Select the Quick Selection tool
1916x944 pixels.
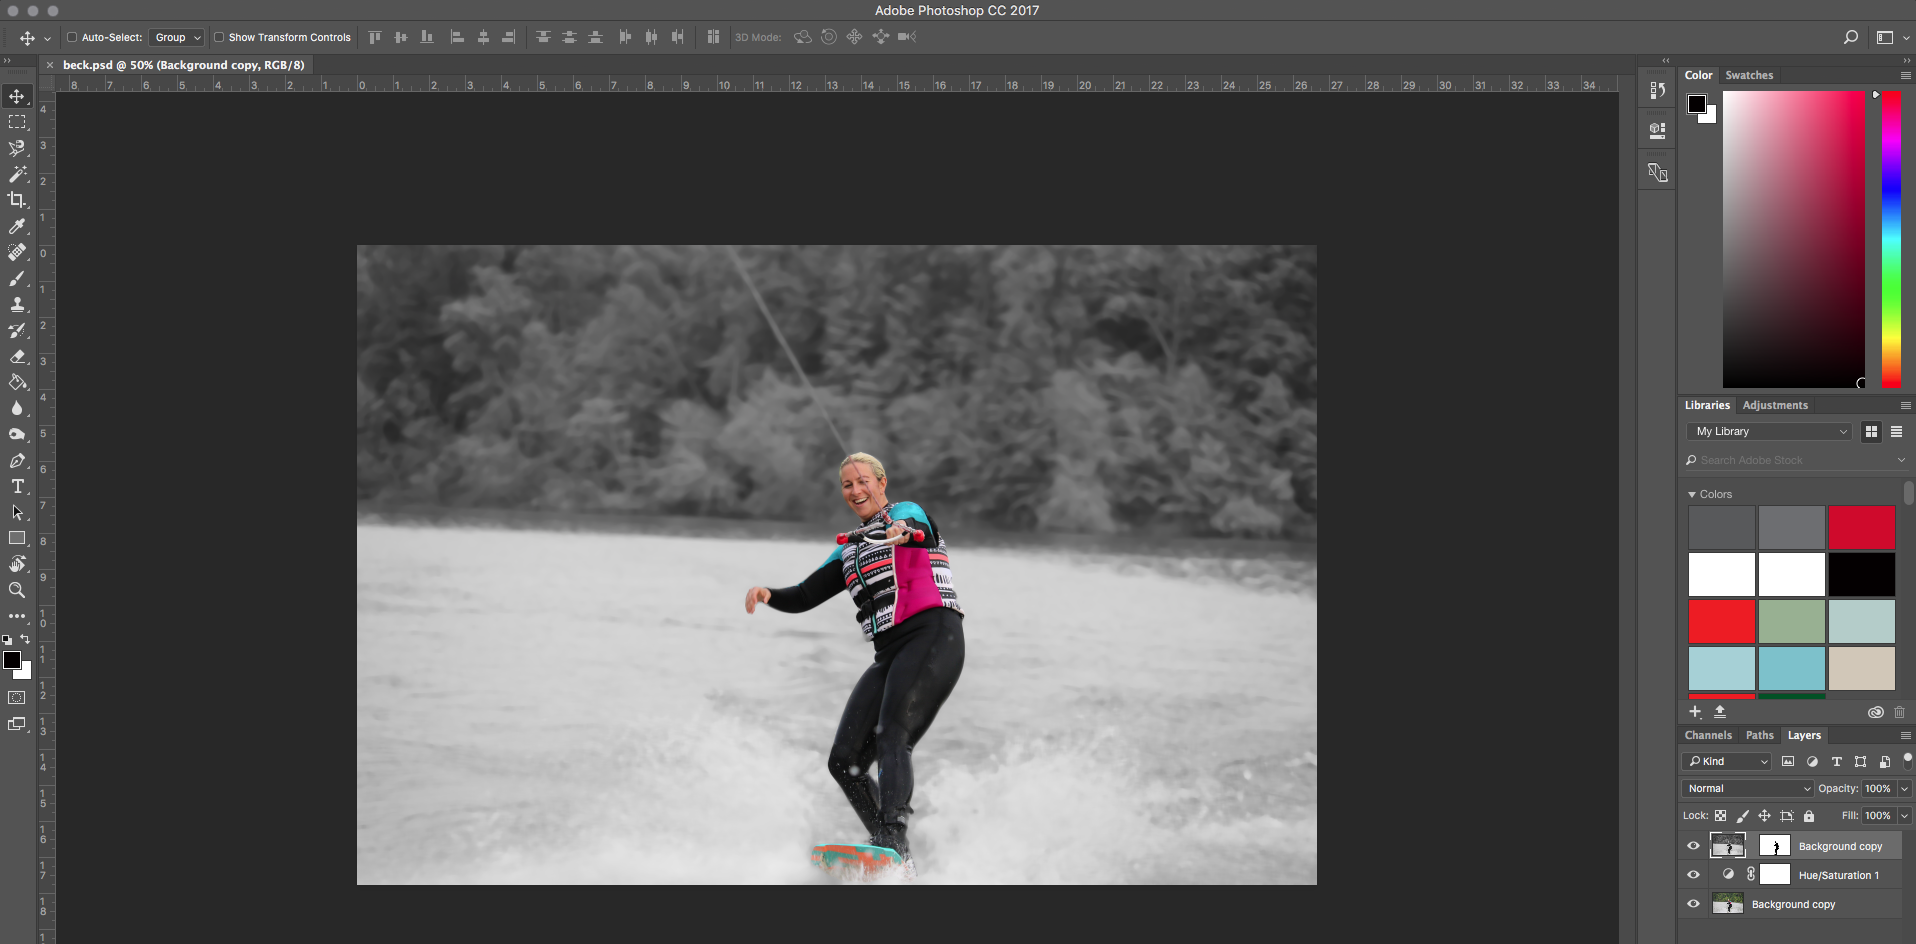[17, 148]
